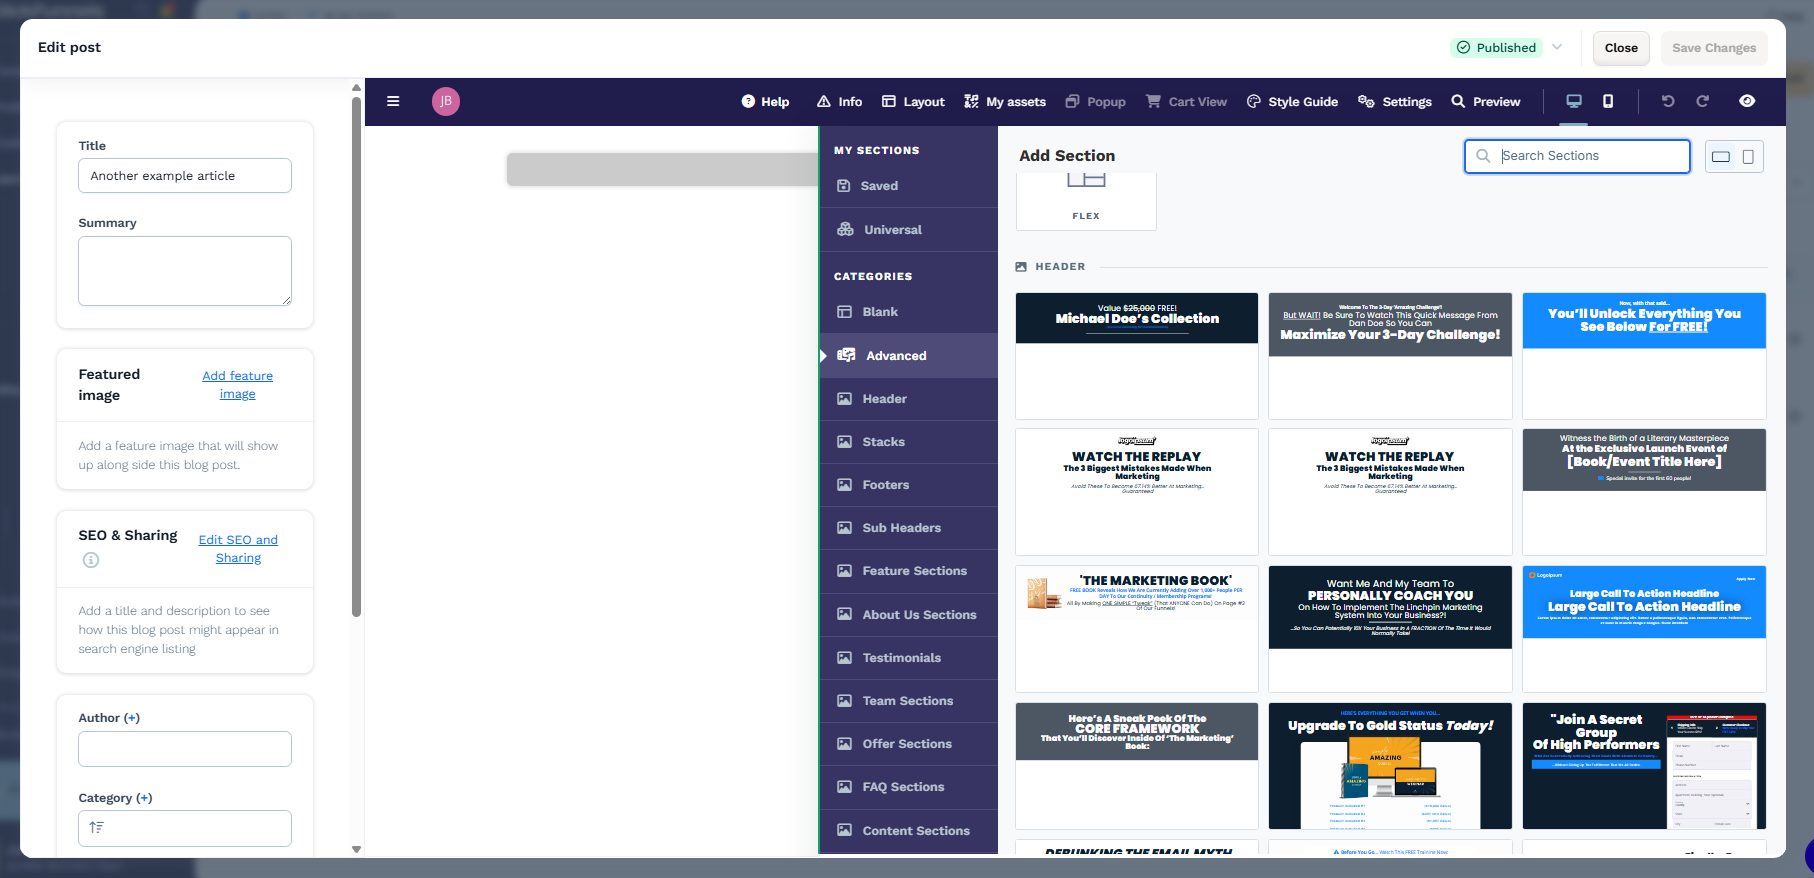Redo the last change

point(1703,101)
